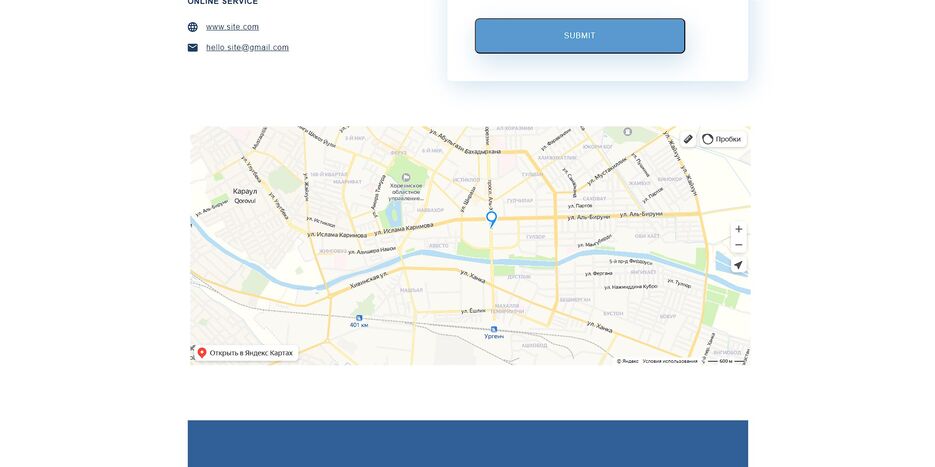Click the 5-й пр-д Фирдауси label
Viewport: 935px width, 467px height.
click(630, 261)
